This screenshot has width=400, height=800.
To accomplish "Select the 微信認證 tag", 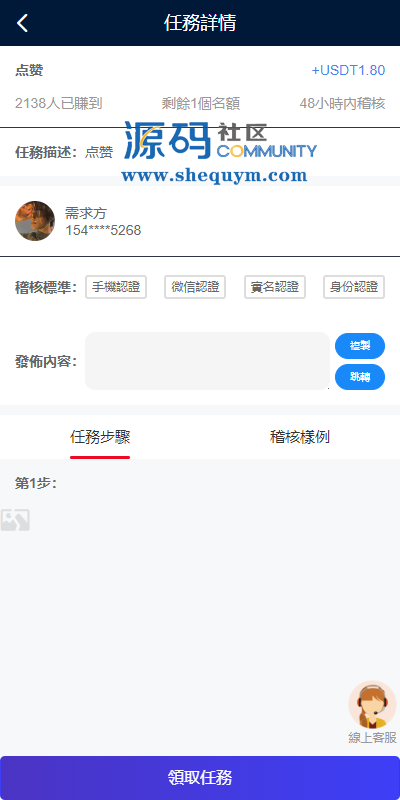I will click(195, 287).
